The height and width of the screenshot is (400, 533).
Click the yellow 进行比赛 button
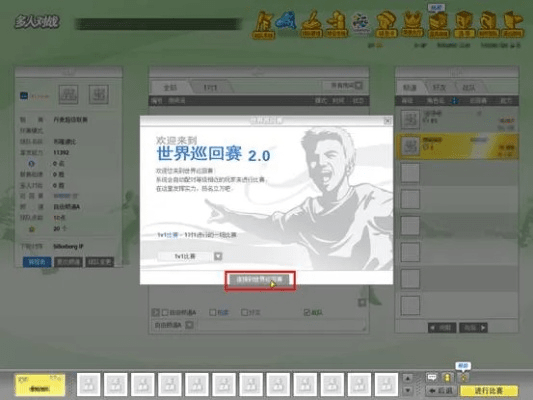(488, 391)
